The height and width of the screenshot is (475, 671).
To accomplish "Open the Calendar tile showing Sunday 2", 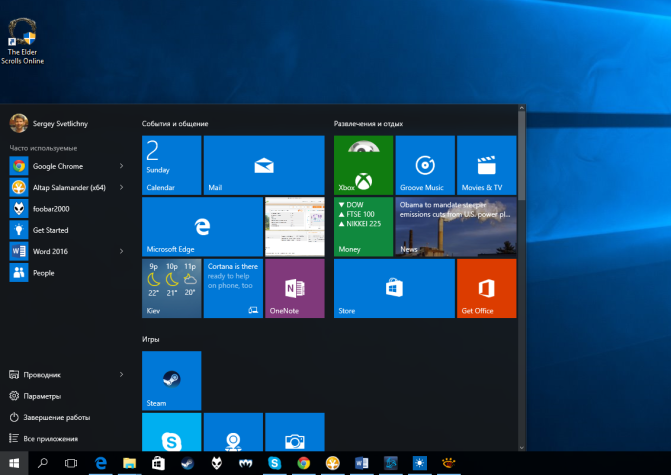I will 172,165.
